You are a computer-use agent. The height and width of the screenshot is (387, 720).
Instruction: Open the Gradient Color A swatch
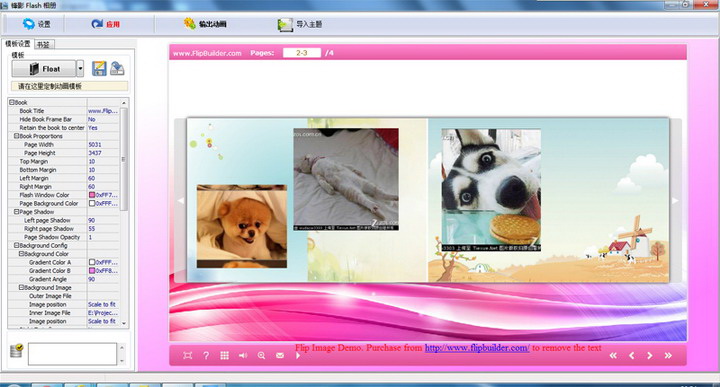click(92, 262)
